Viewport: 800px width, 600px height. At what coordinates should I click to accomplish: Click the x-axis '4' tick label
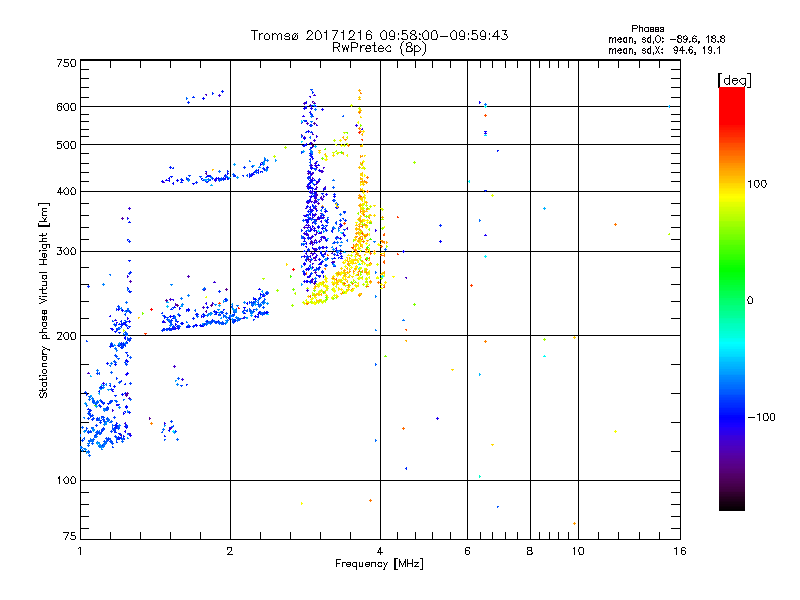click(x=380, y=551)
